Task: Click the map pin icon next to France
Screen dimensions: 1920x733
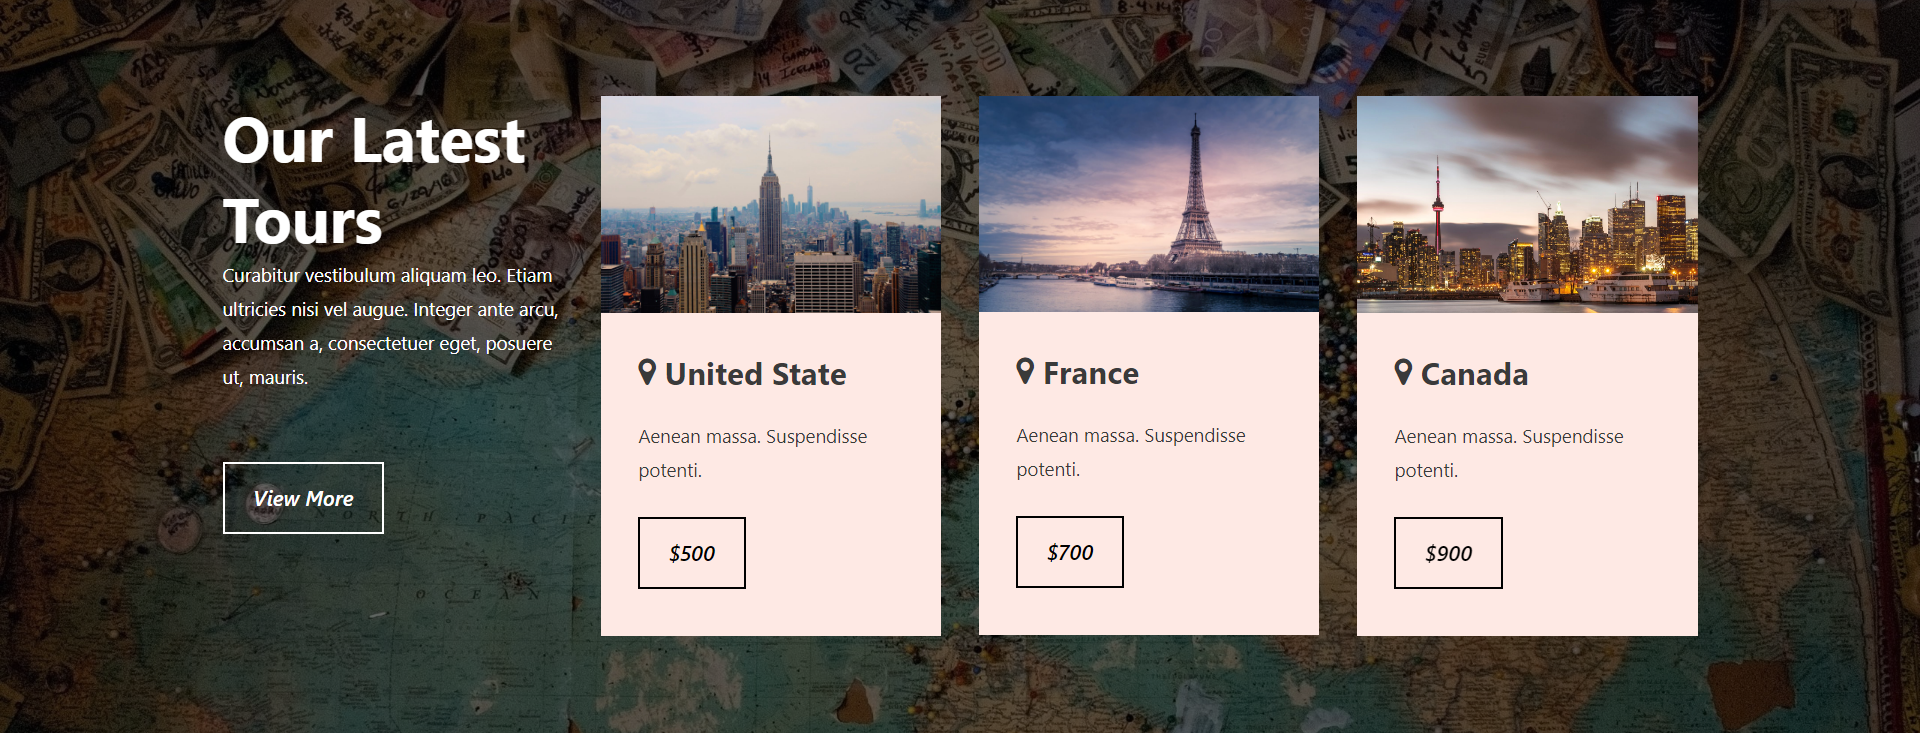Action: [x=1025, y=372]
